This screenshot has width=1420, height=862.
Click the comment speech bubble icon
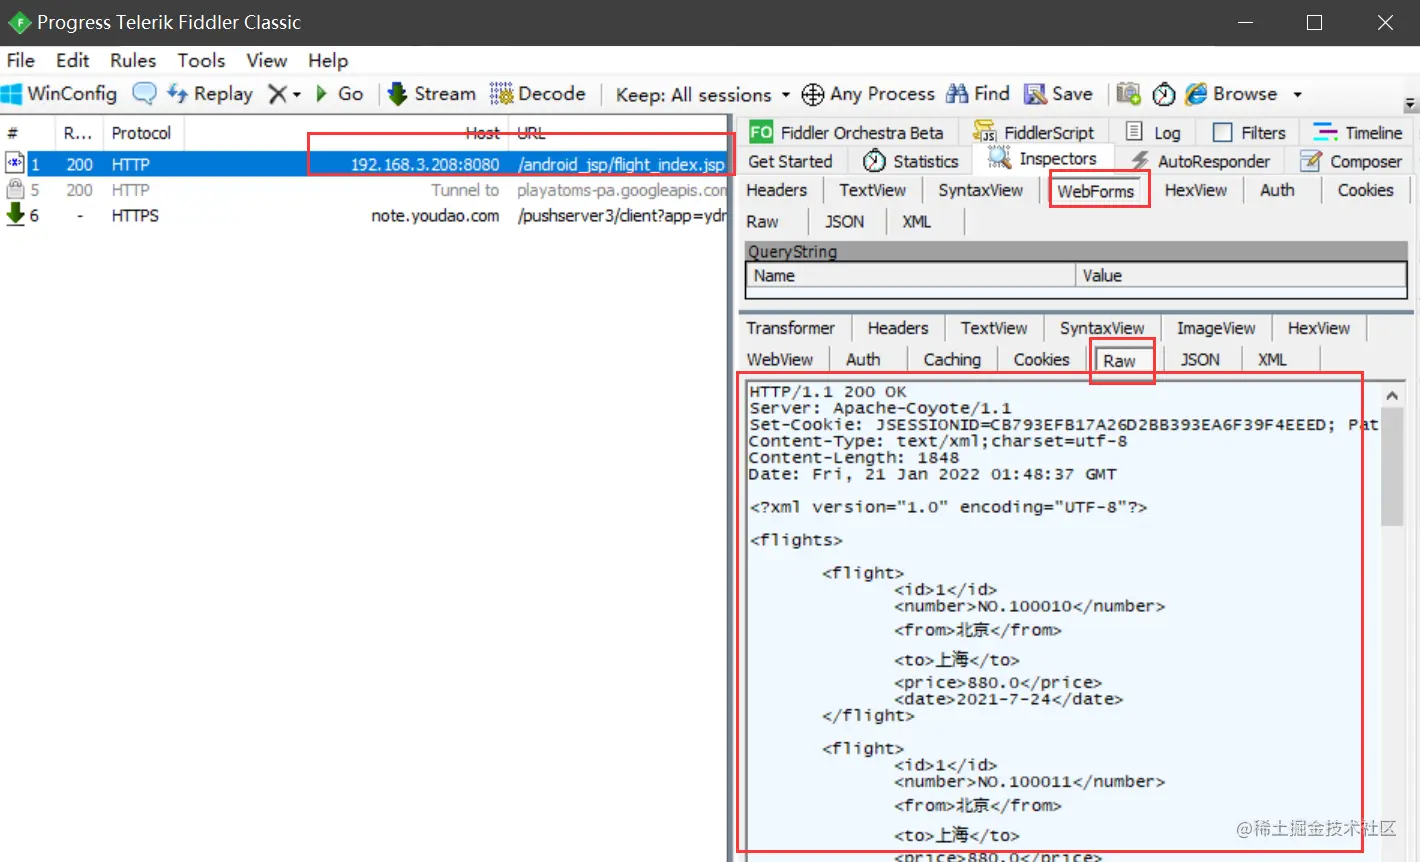pyautogui.click(x=145, y=94)
